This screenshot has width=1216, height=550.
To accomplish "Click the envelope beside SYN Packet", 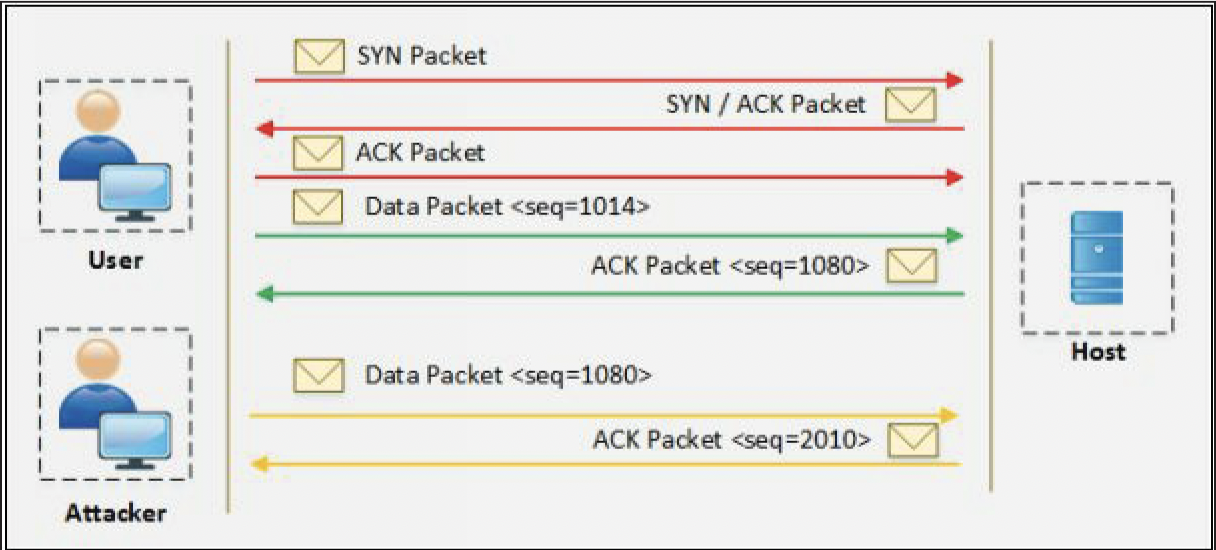I will (318, 56).
